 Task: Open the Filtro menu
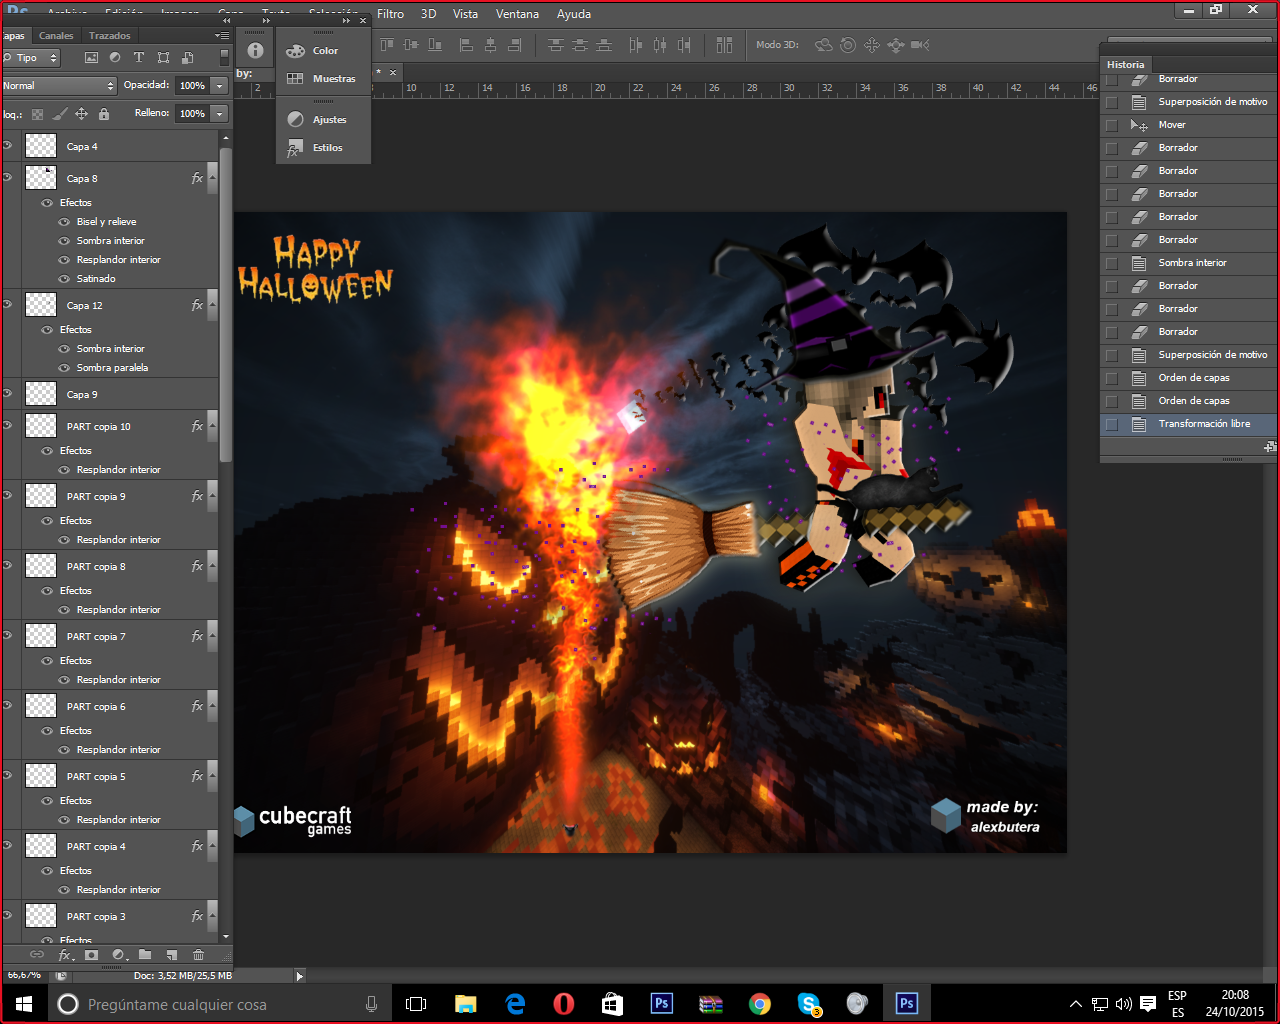[390, 14]
